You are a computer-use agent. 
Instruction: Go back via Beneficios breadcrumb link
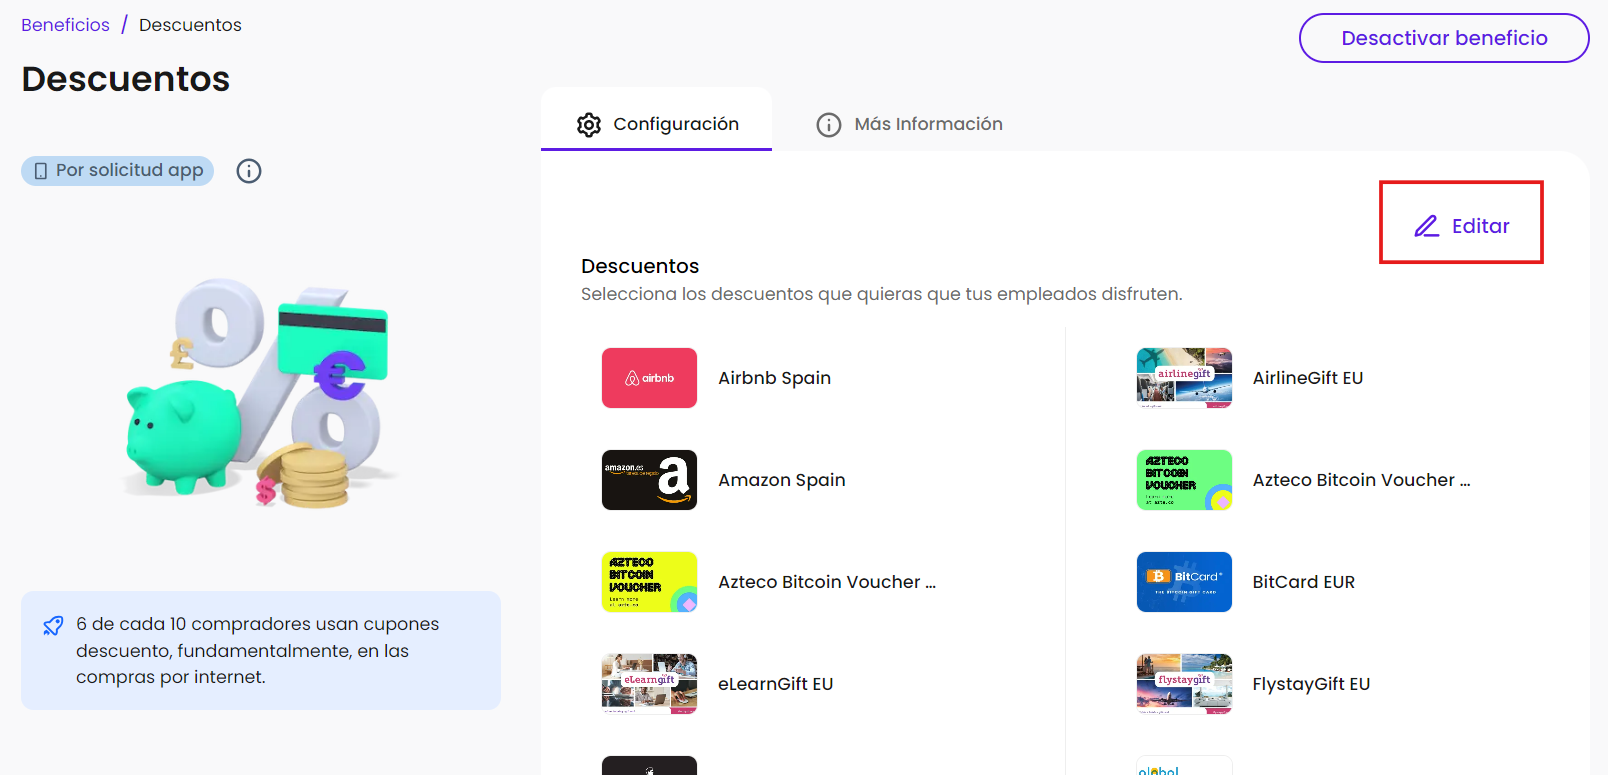(x=65, y=25)
